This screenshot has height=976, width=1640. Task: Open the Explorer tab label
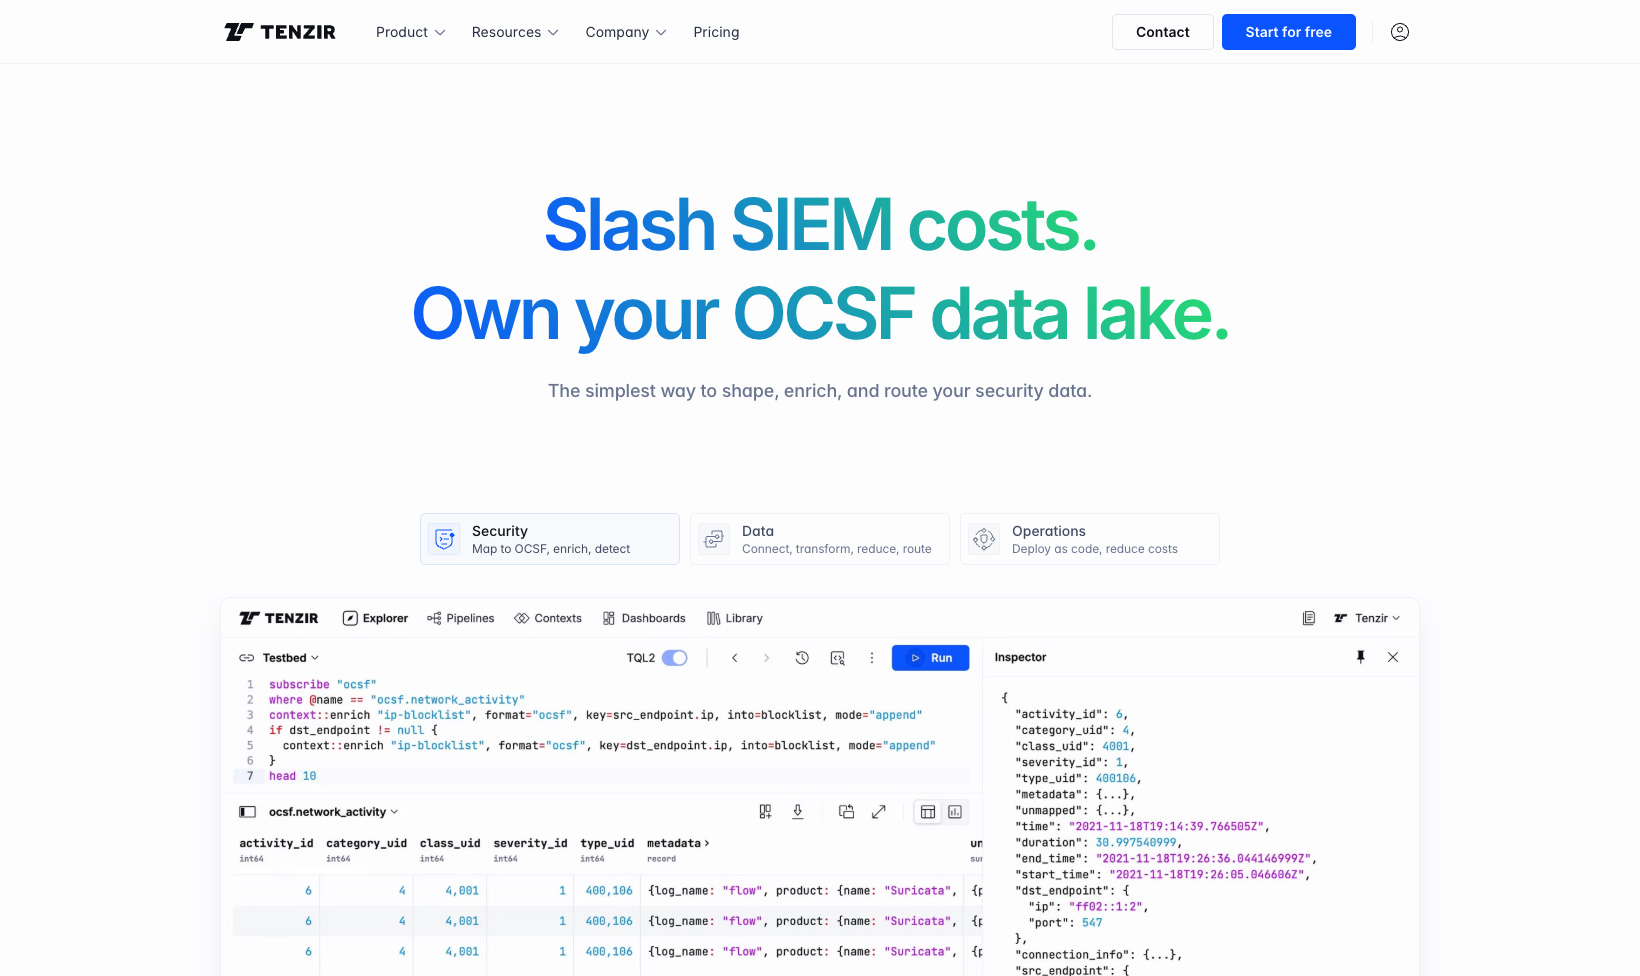[385, 618]
